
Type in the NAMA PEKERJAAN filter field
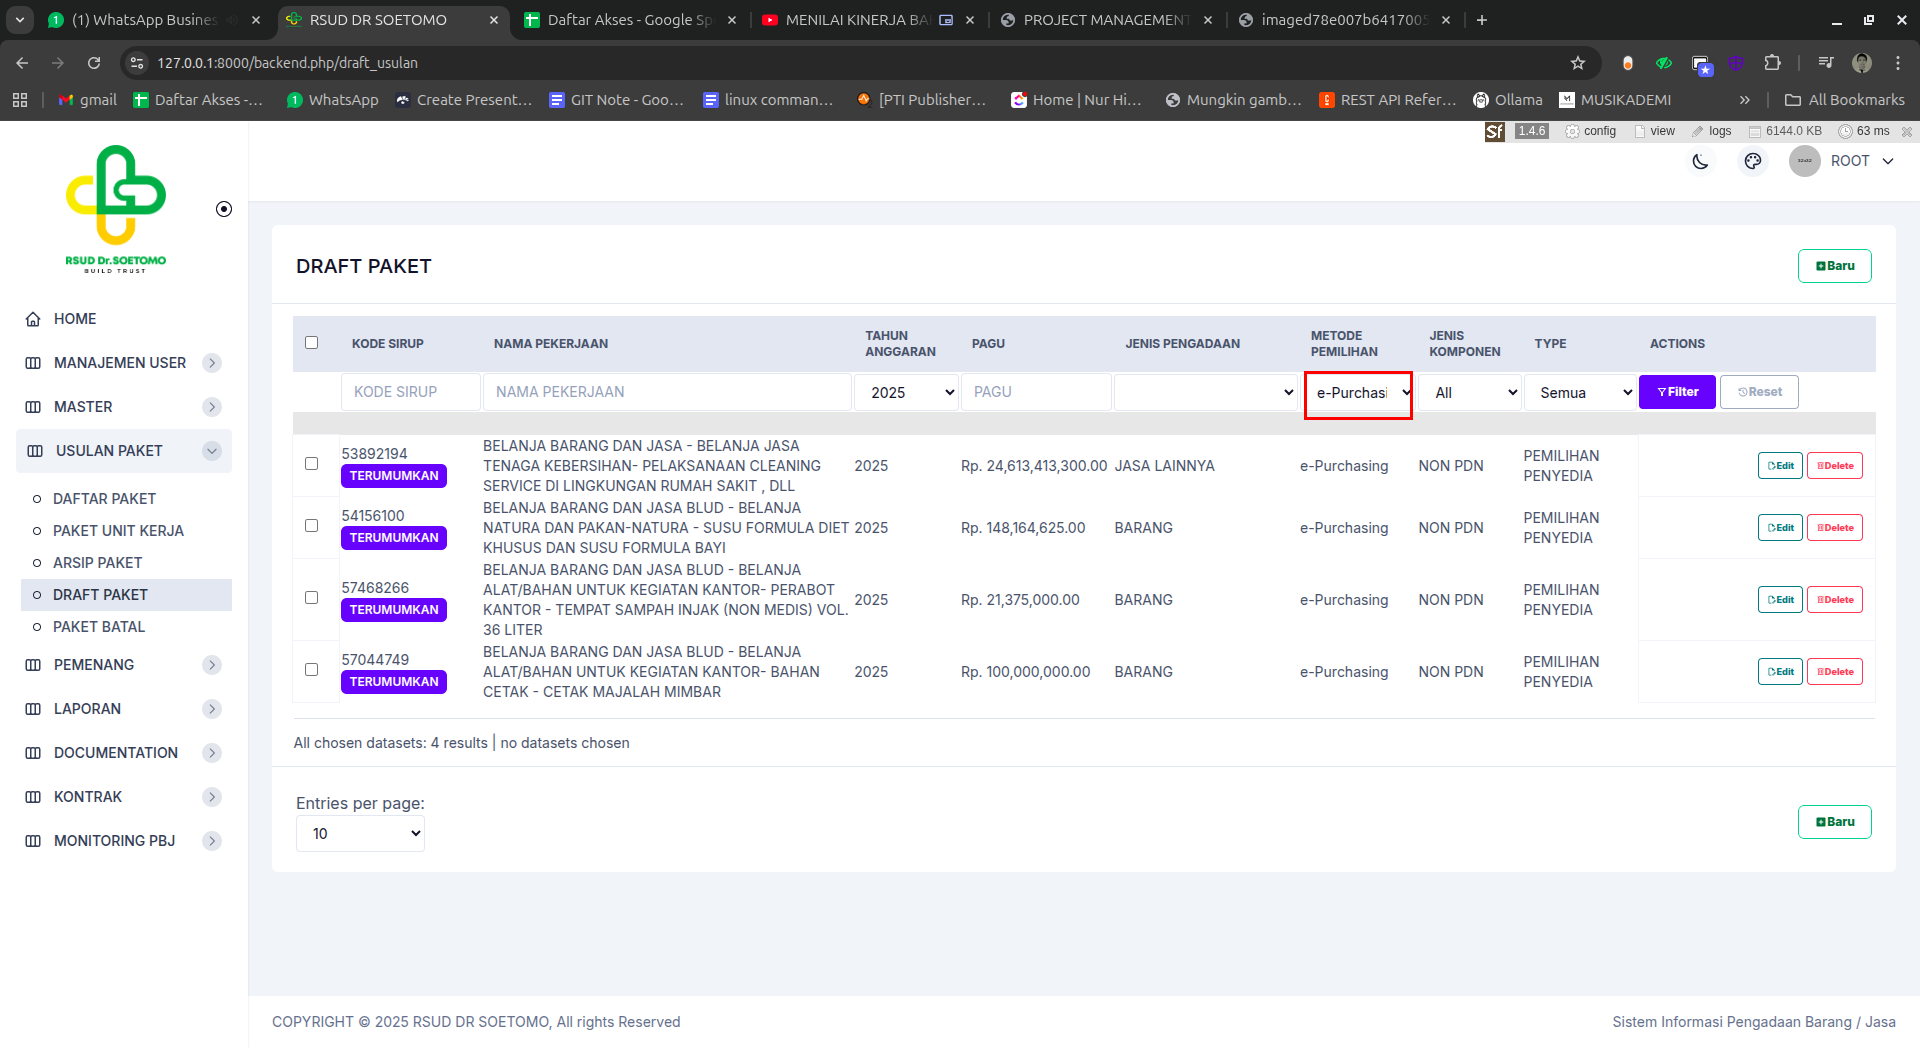point(667,392)
